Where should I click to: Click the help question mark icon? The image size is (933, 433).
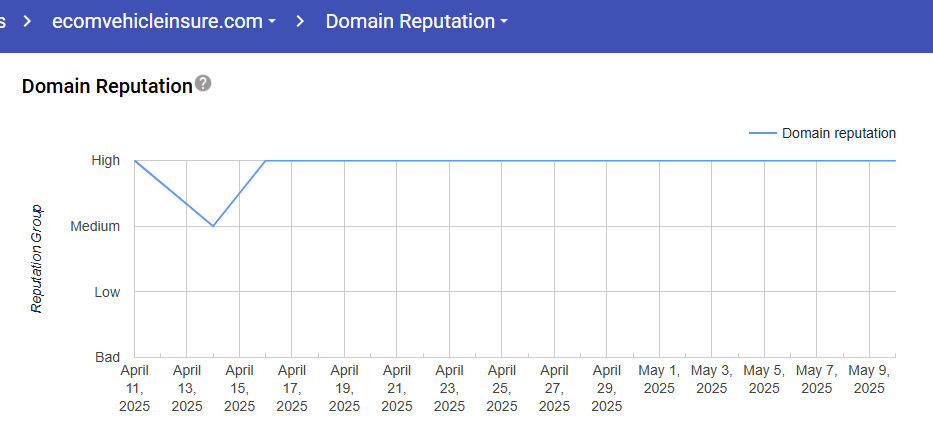[203, 84]
